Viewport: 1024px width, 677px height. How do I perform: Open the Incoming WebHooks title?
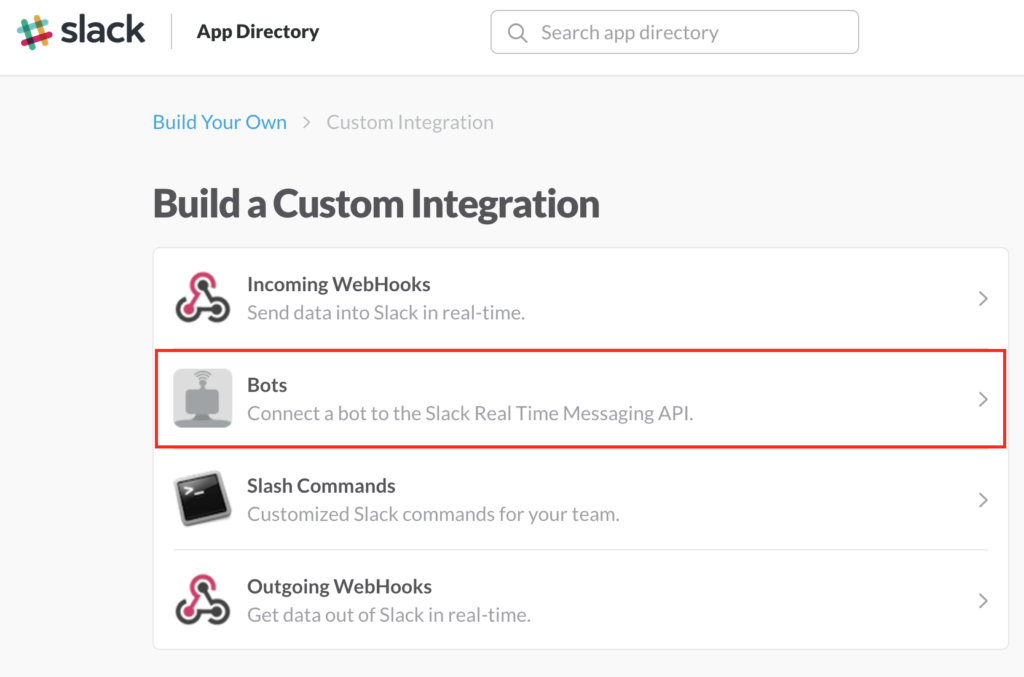point(338,285)
